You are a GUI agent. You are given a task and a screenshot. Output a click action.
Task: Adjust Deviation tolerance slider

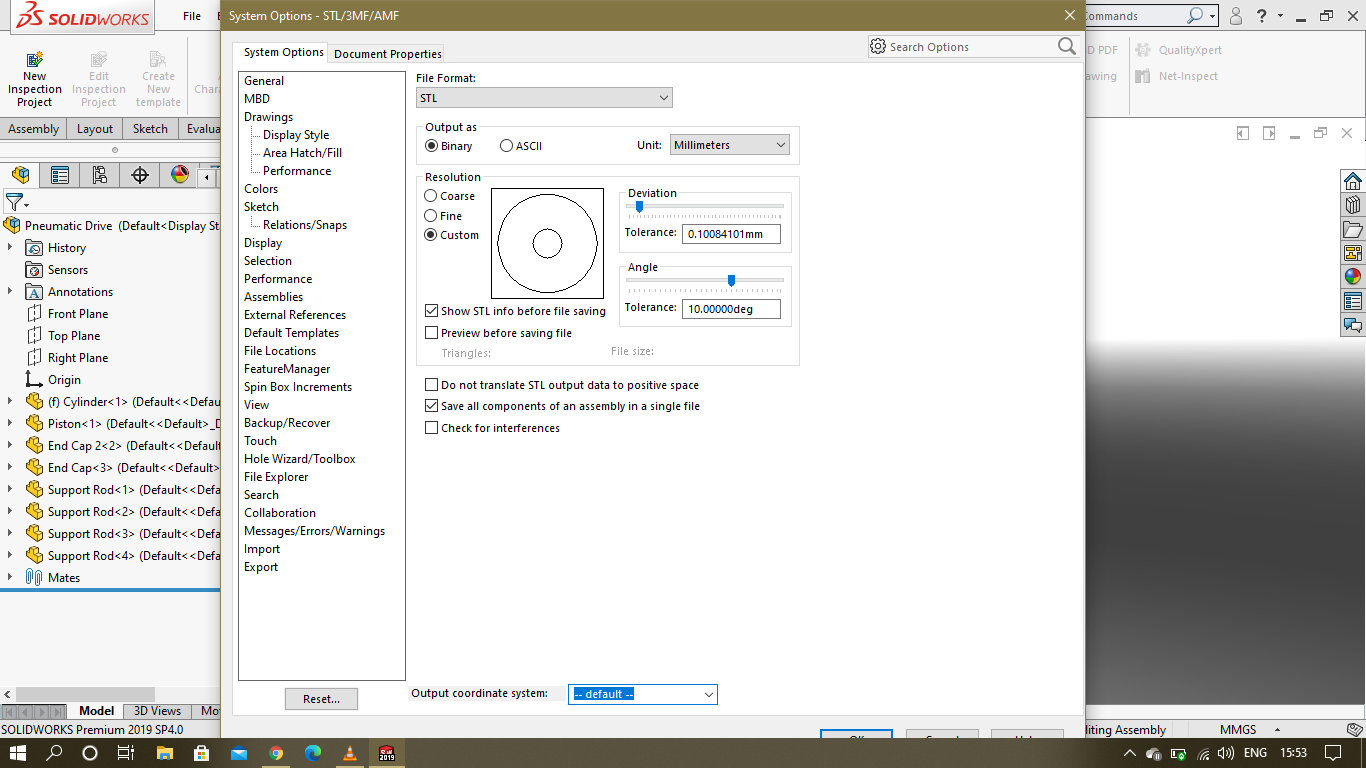pyautogui.click(x=640, y=206)
